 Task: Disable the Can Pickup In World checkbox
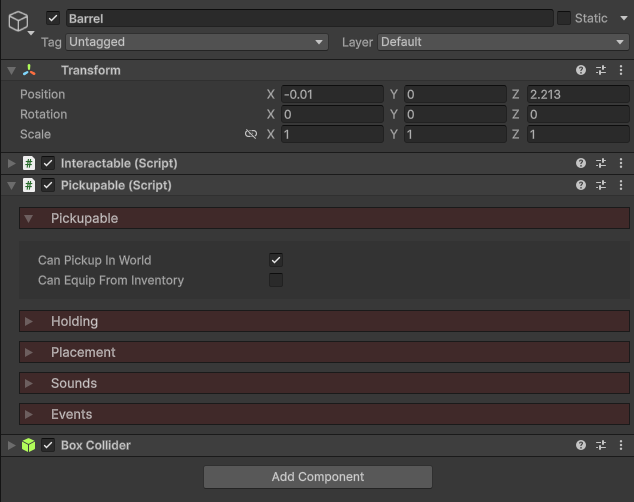(276, 260)
